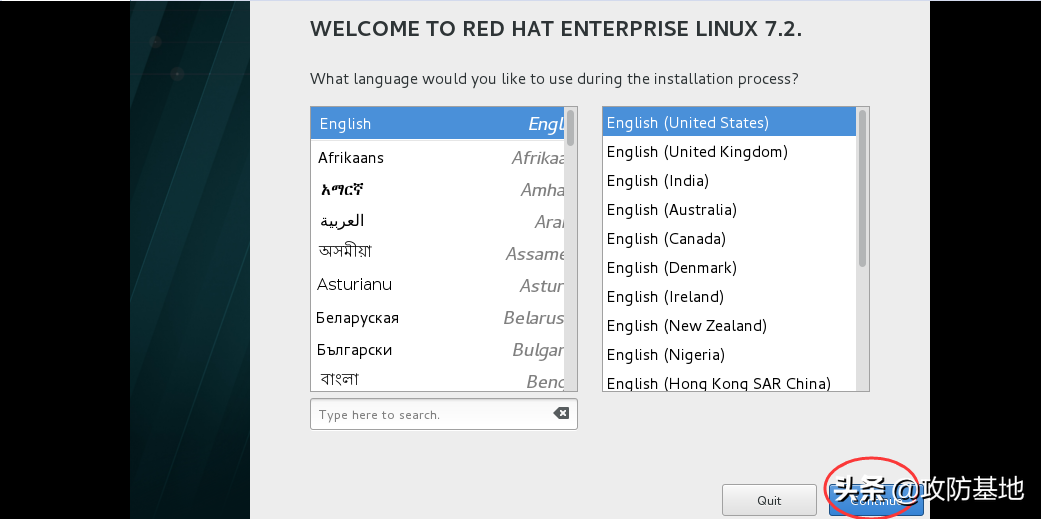Screen dimensions: 1041x519
Task: Click the Quit button
Action: click(769, 500)
